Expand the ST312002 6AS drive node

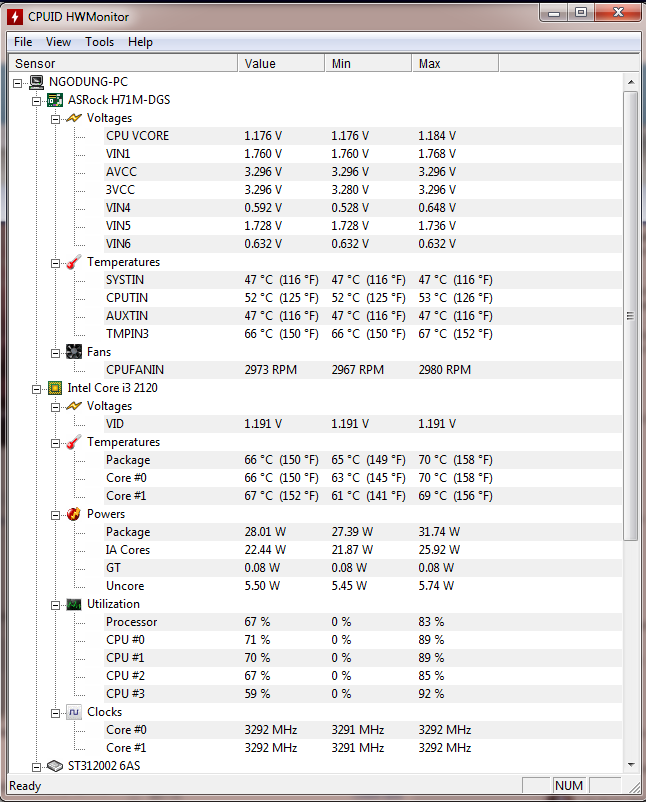tap(37, 766)
